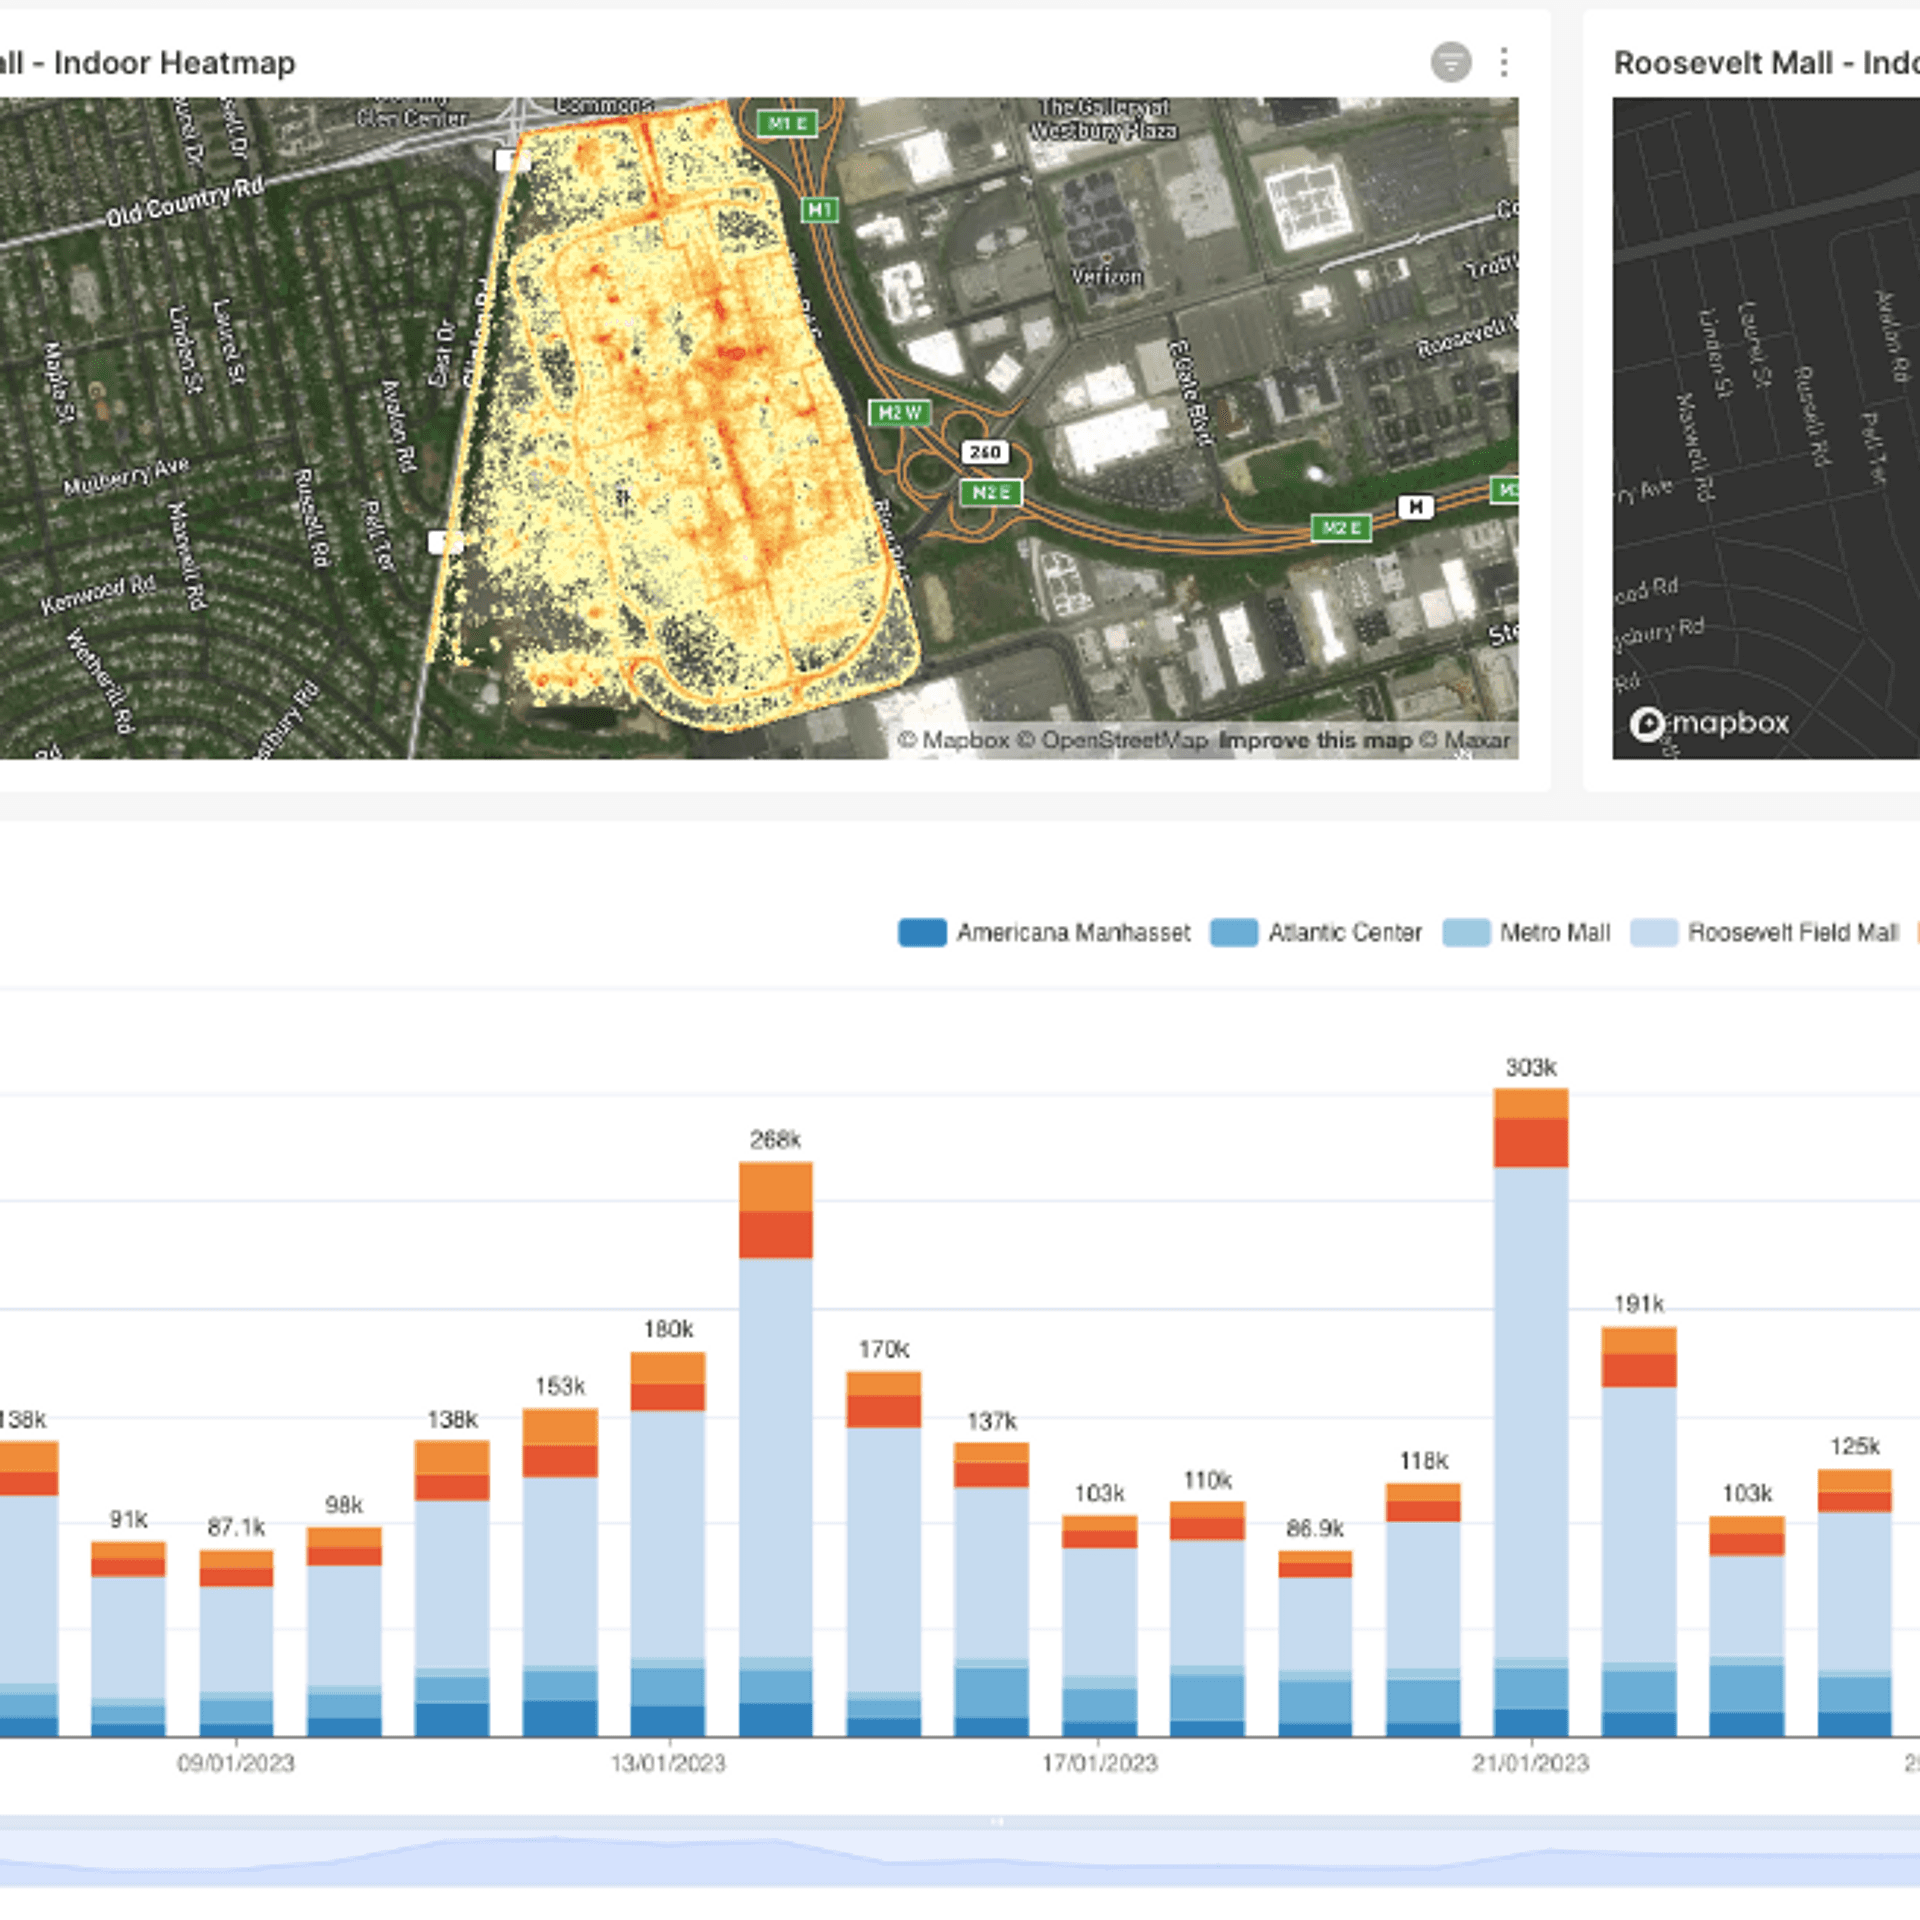Click the Atlantic Center blue swatch
1920x1920 pixels.
point(1234,932)
